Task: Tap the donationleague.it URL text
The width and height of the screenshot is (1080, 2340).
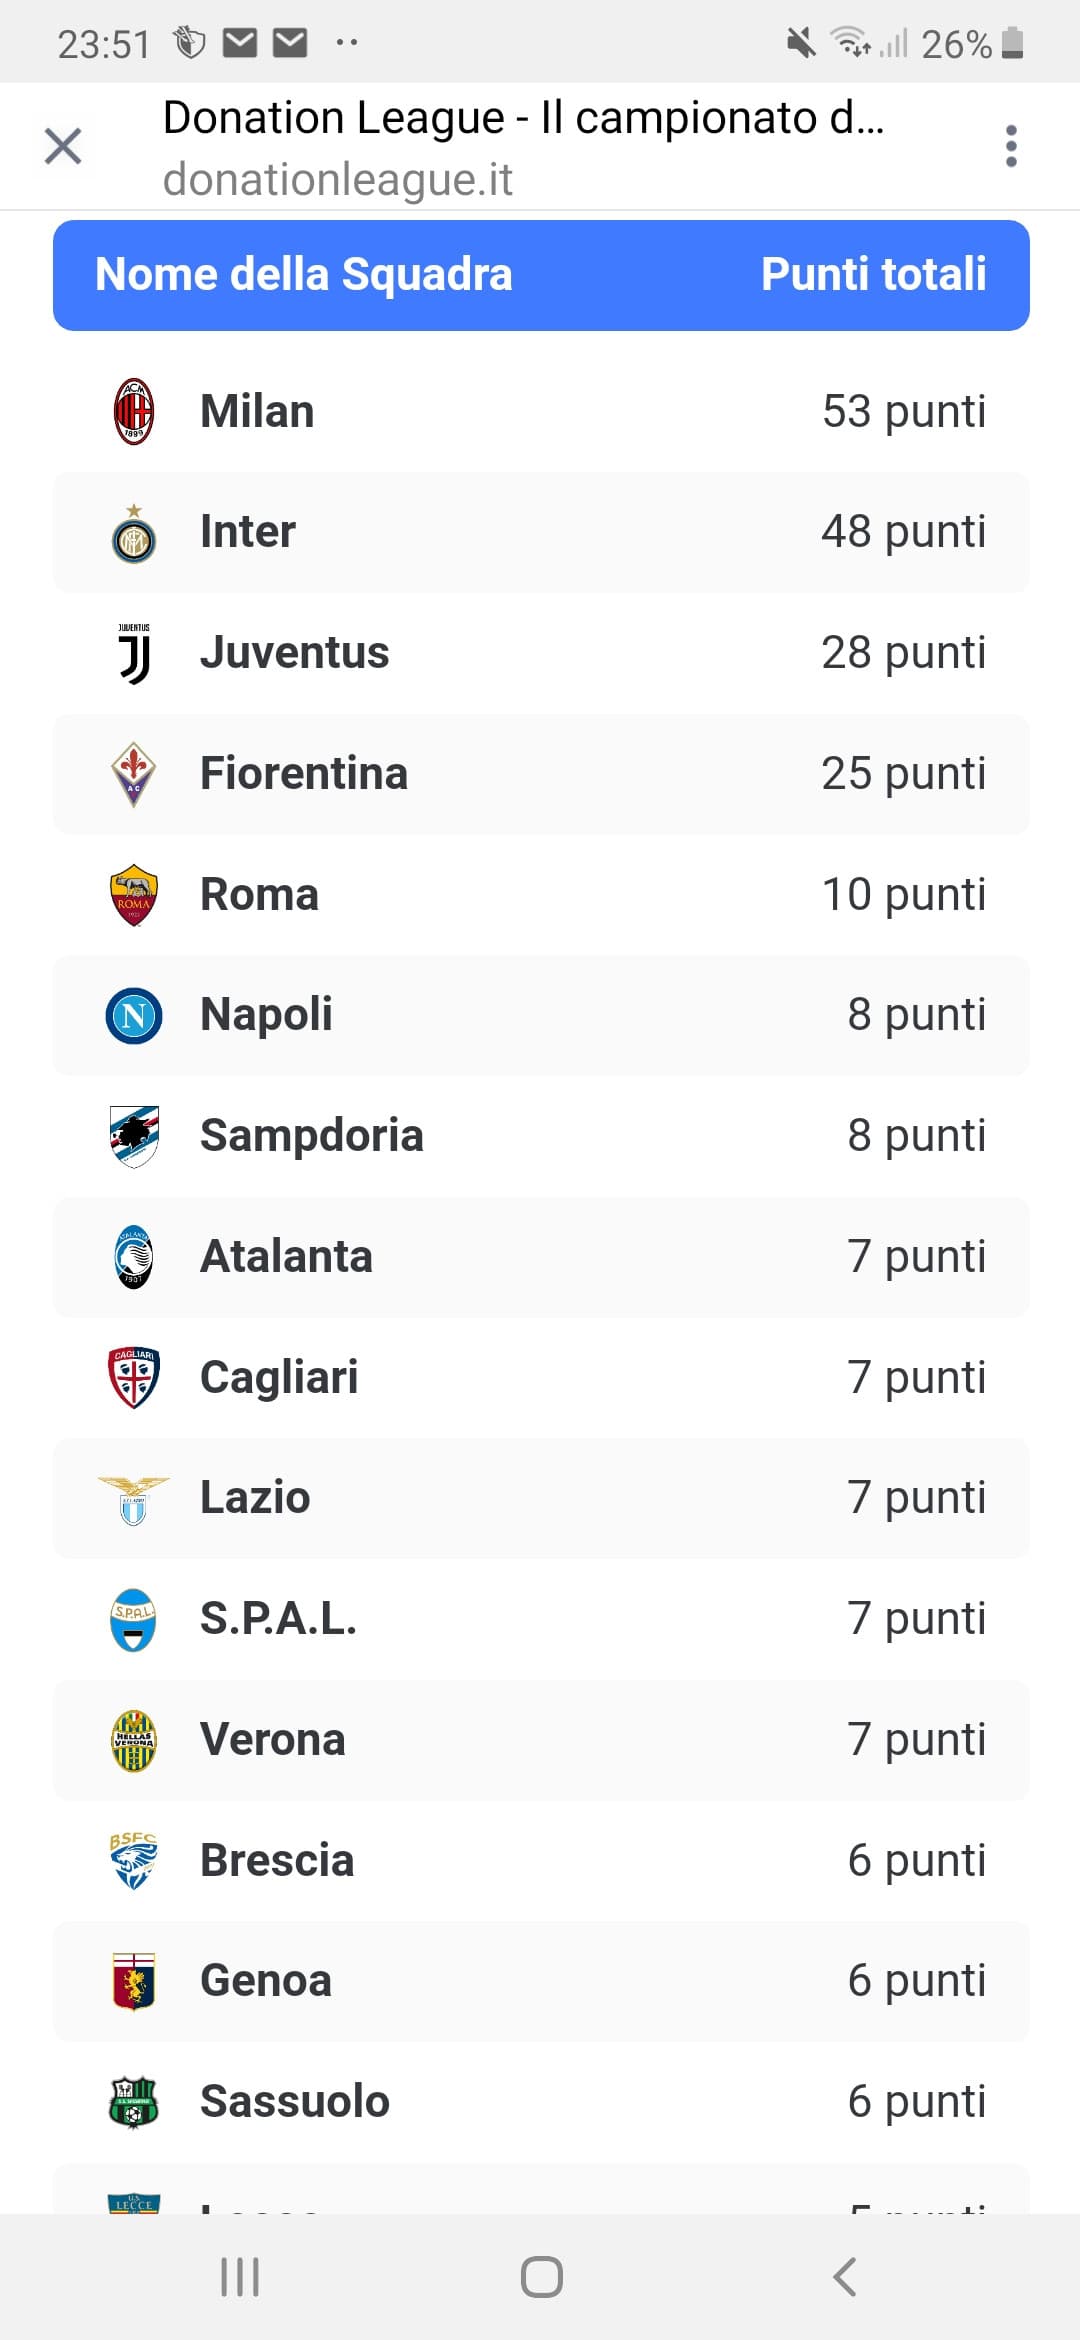Action: click(x=338, y=180)
